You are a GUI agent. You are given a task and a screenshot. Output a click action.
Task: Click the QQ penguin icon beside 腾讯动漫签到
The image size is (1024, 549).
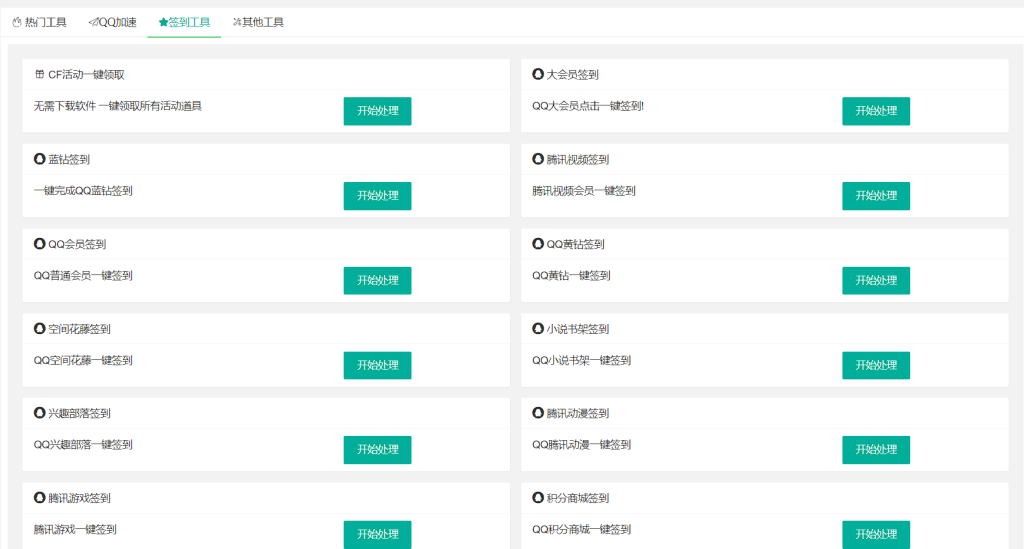click(x=537, y=413)
